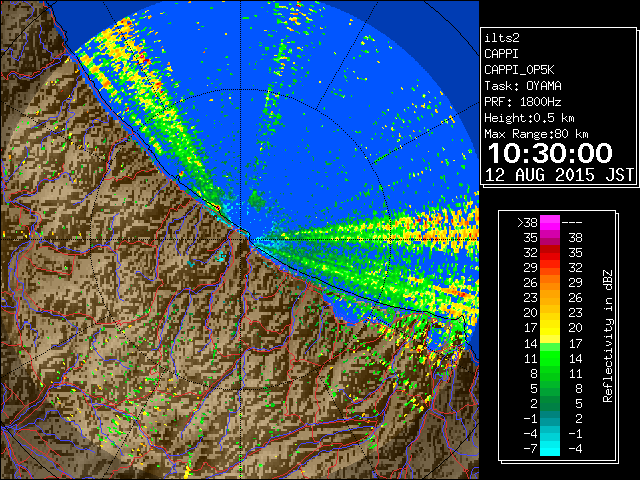
Task: Click the red 32-35 dBZ legend color
Action: coord(550,253)
